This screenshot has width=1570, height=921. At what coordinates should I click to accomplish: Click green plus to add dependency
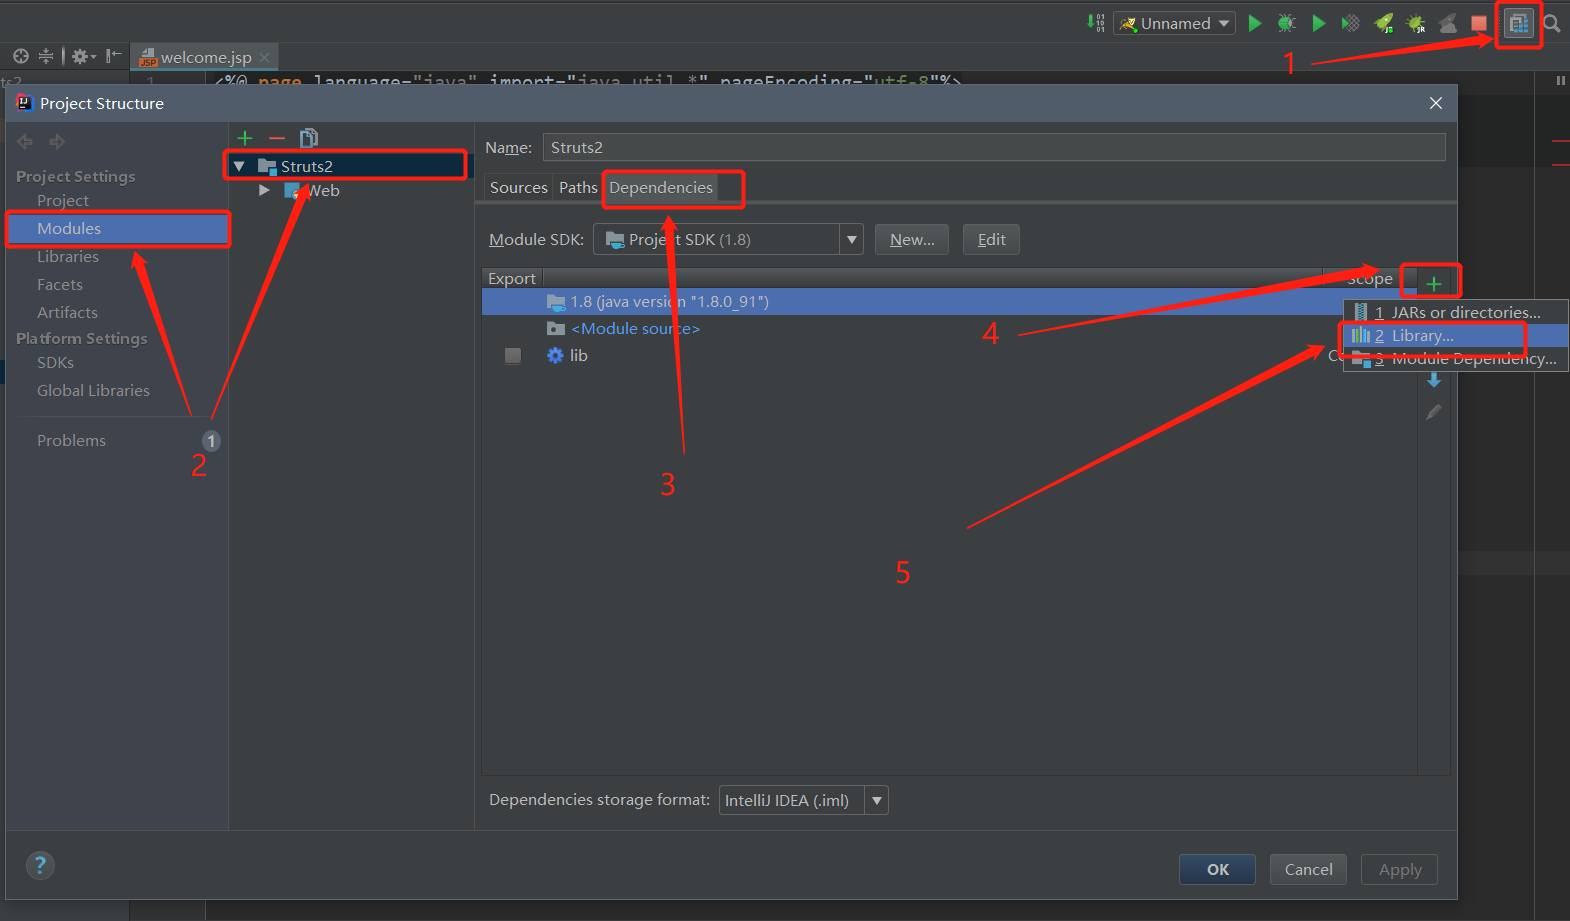[1433, 284]
